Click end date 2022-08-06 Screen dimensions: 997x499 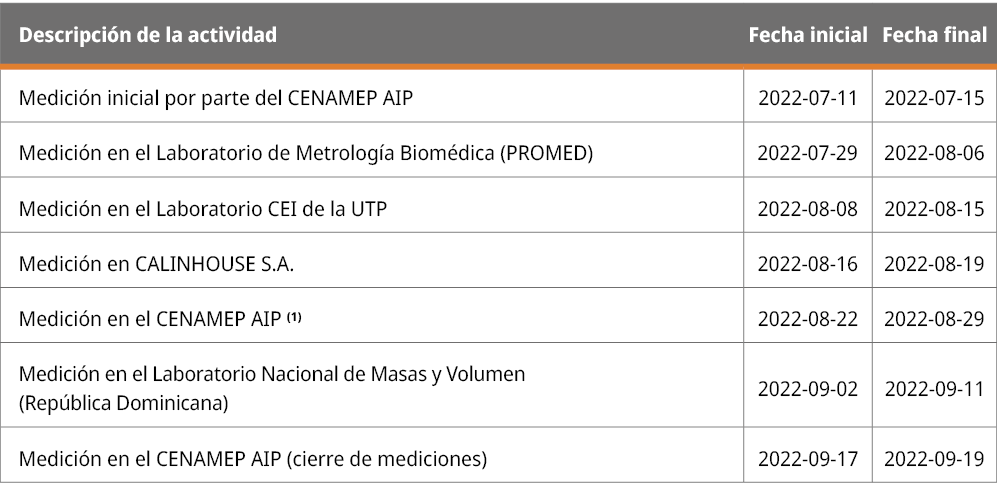[934, 153]
